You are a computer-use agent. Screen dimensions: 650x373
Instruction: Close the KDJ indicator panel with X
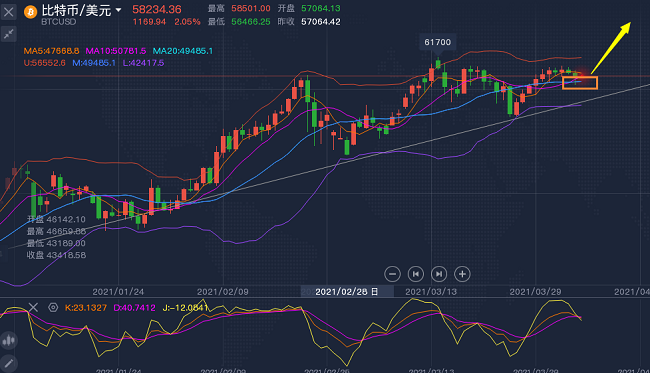point(33,308)
